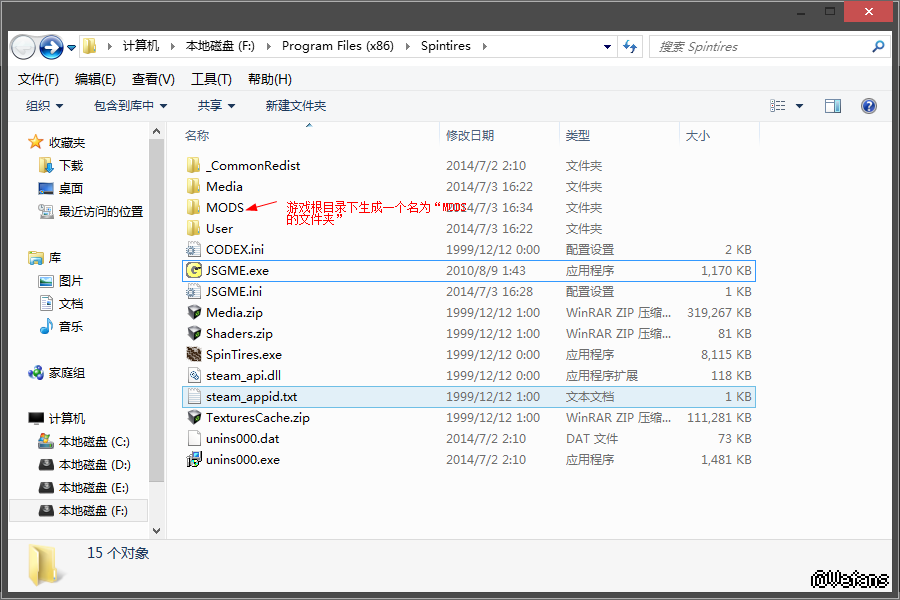Click Program Files (x86) breadcrumb segment

pos(338,46)
